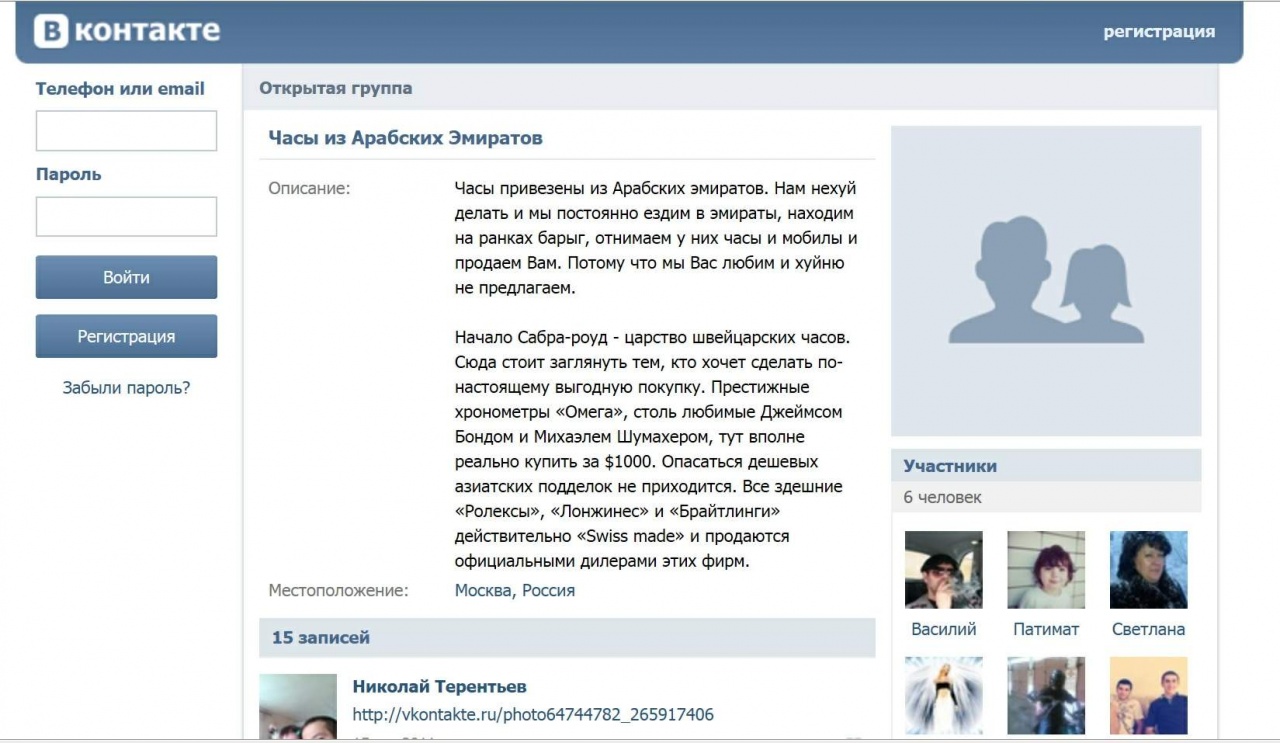Open the 'Москва, Россия' location link
This screenshot has width=1280, height=743.
coord(515,590)
